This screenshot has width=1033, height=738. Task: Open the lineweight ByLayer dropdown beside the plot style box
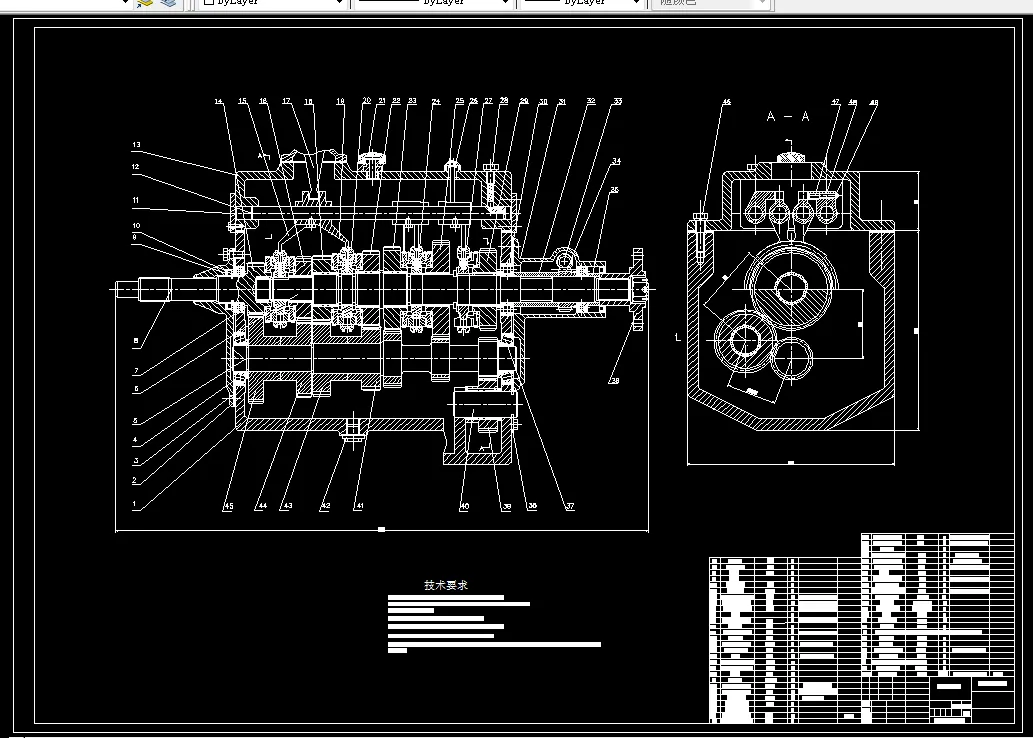(582, 3)
